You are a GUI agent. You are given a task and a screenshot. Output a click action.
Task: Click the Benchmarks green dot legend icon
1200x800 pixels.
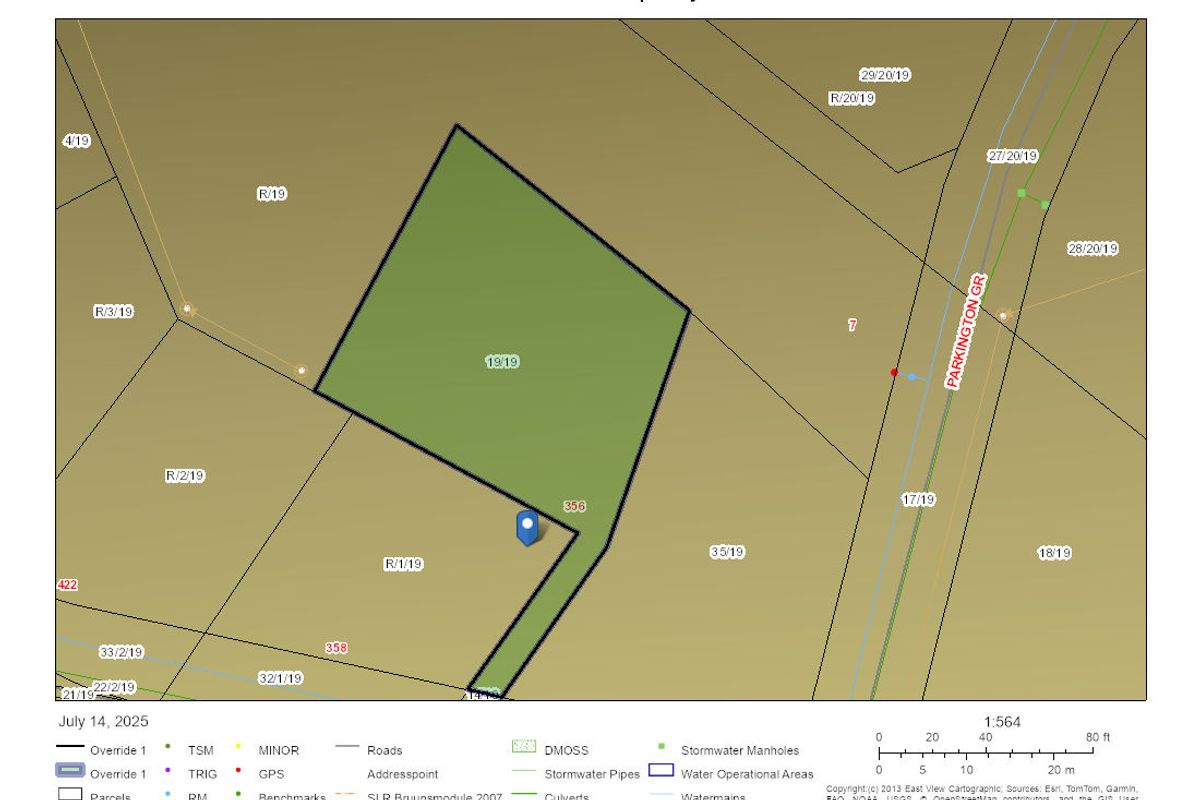click(238, 794)
